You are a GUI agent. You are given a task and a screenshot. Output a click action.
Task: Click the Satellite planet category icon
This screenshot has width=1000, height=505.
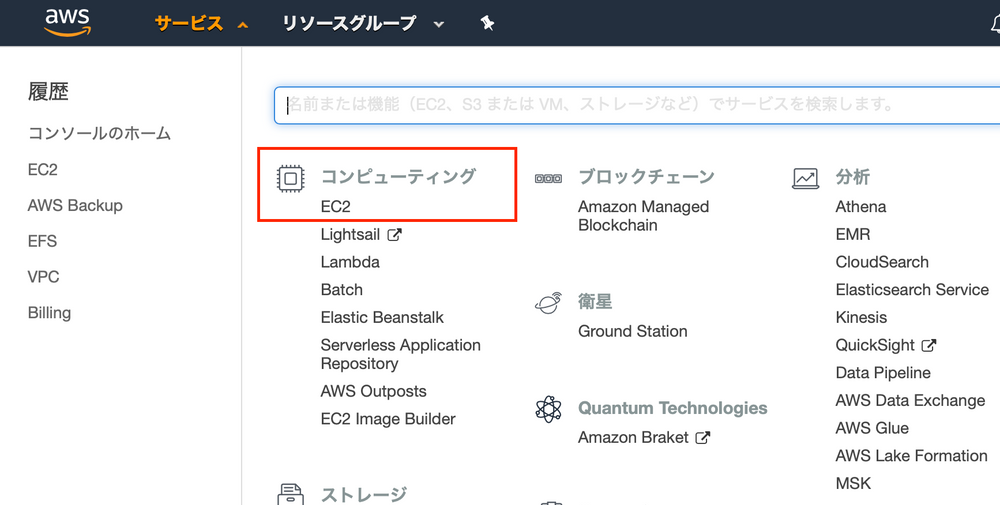(x=548, y=303)
